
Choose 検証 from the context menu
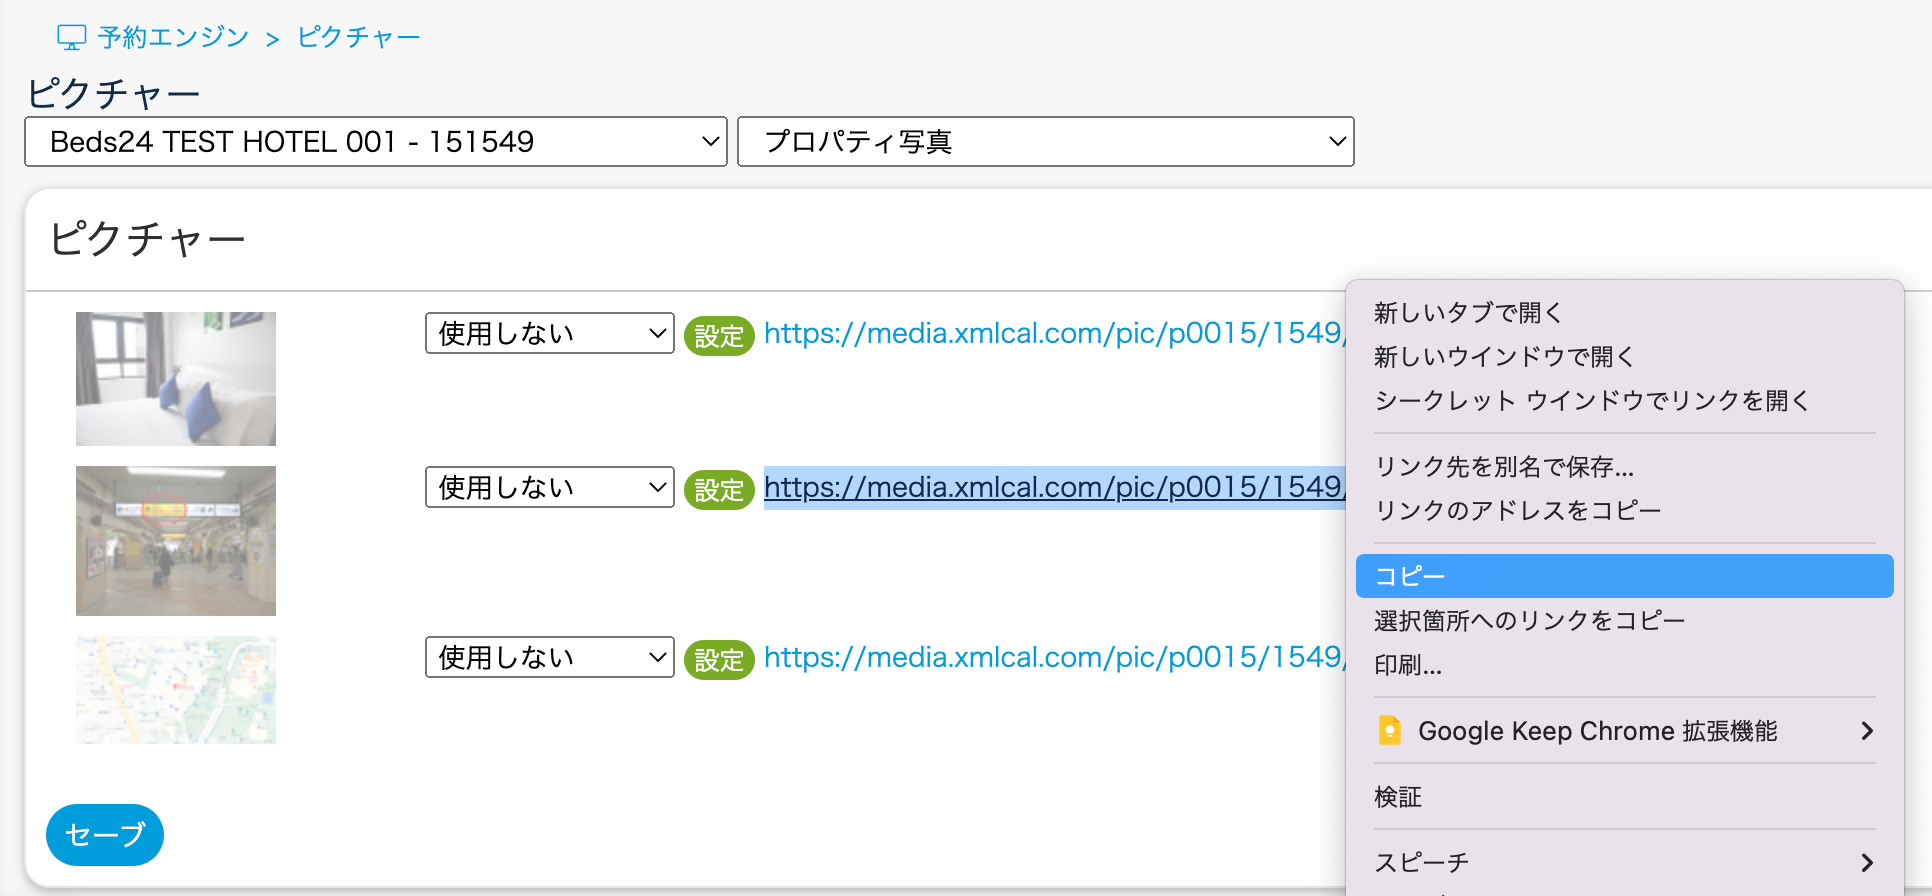[x=1398, y=797]
